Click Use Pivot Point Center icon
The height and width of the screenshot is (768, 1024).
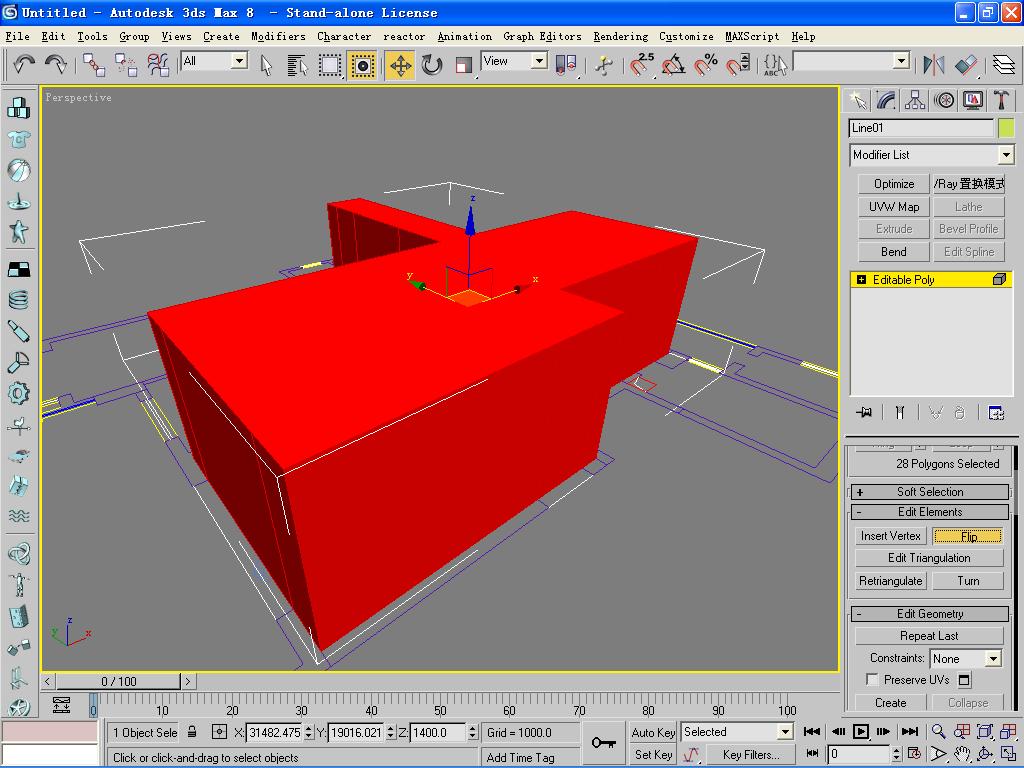tap(566, 65)
